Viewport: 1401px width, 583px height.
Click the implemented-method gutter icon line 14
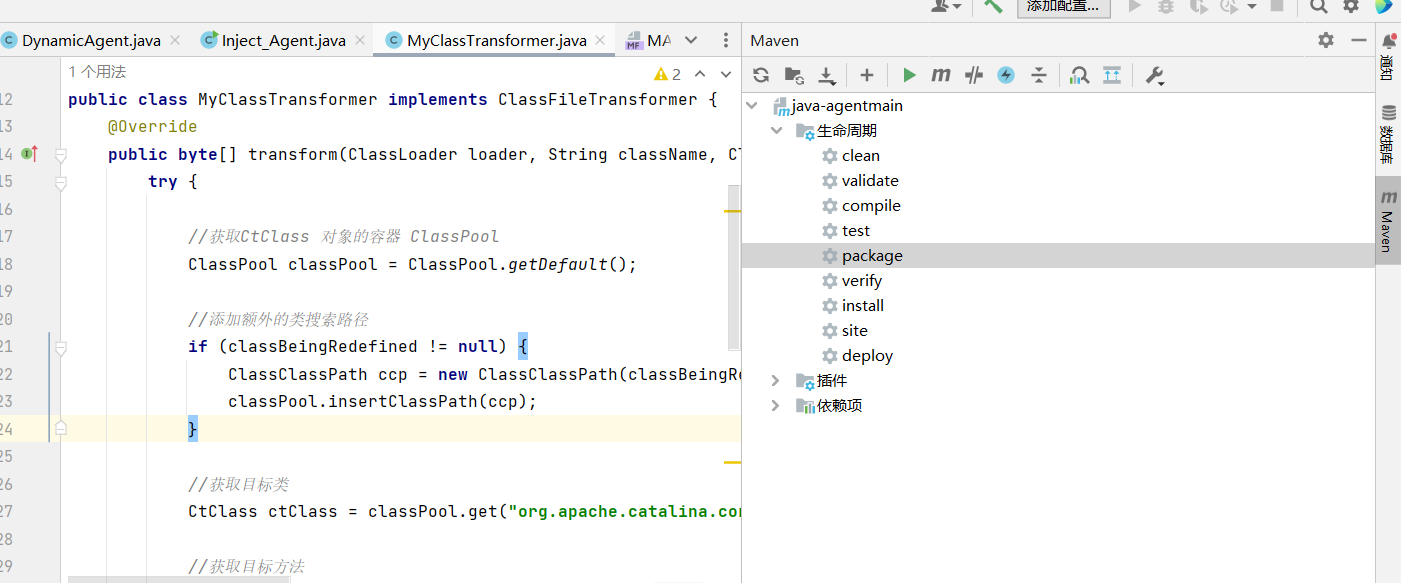point(30,154)
